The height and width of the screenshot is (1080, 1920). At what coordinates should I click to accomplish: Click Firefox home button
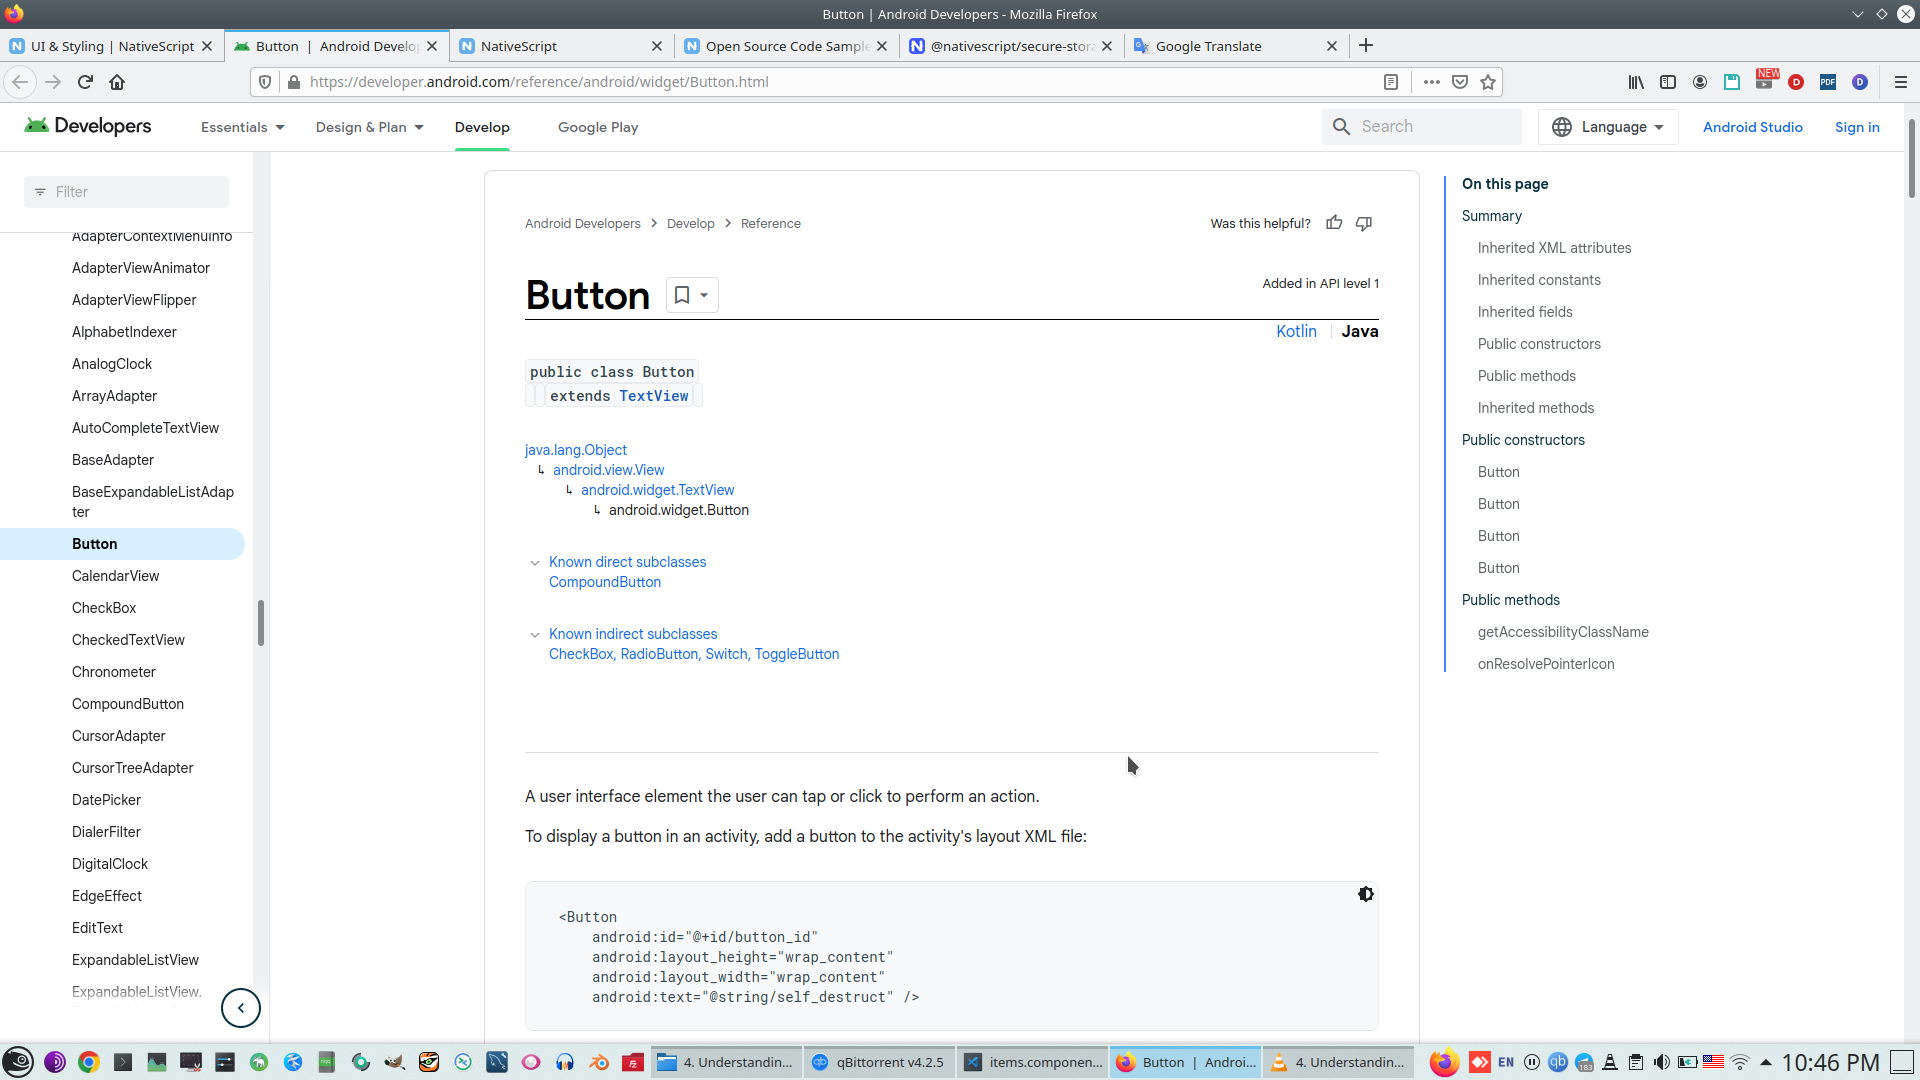coord(117,82)
